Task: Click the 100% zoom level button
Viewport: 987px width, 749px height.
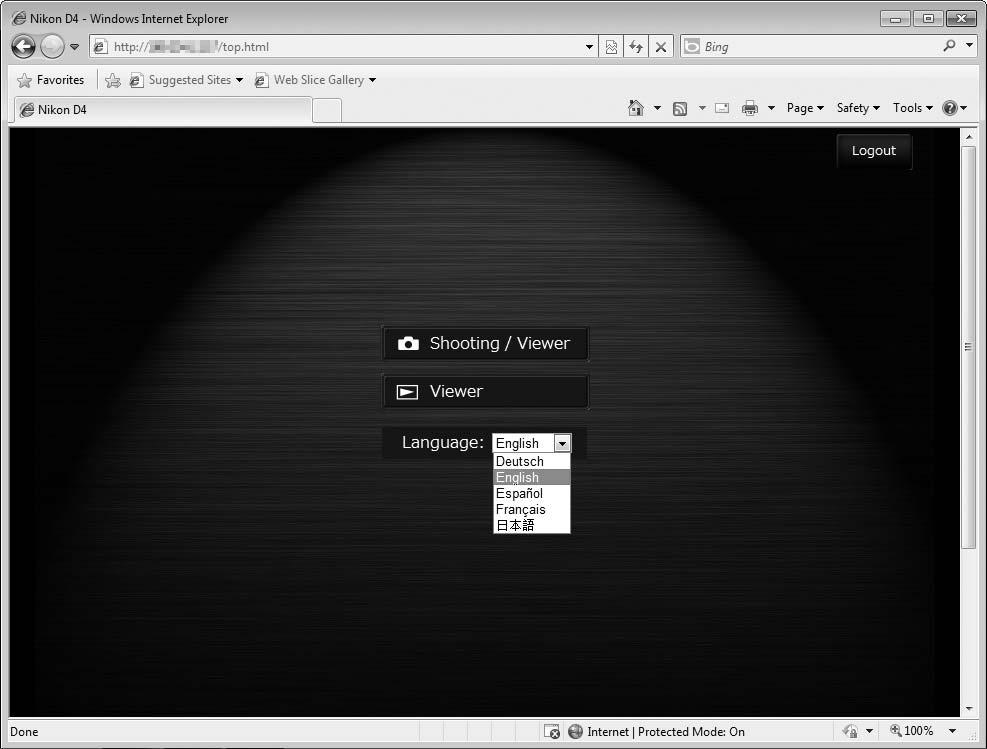Action: point(911,731)
